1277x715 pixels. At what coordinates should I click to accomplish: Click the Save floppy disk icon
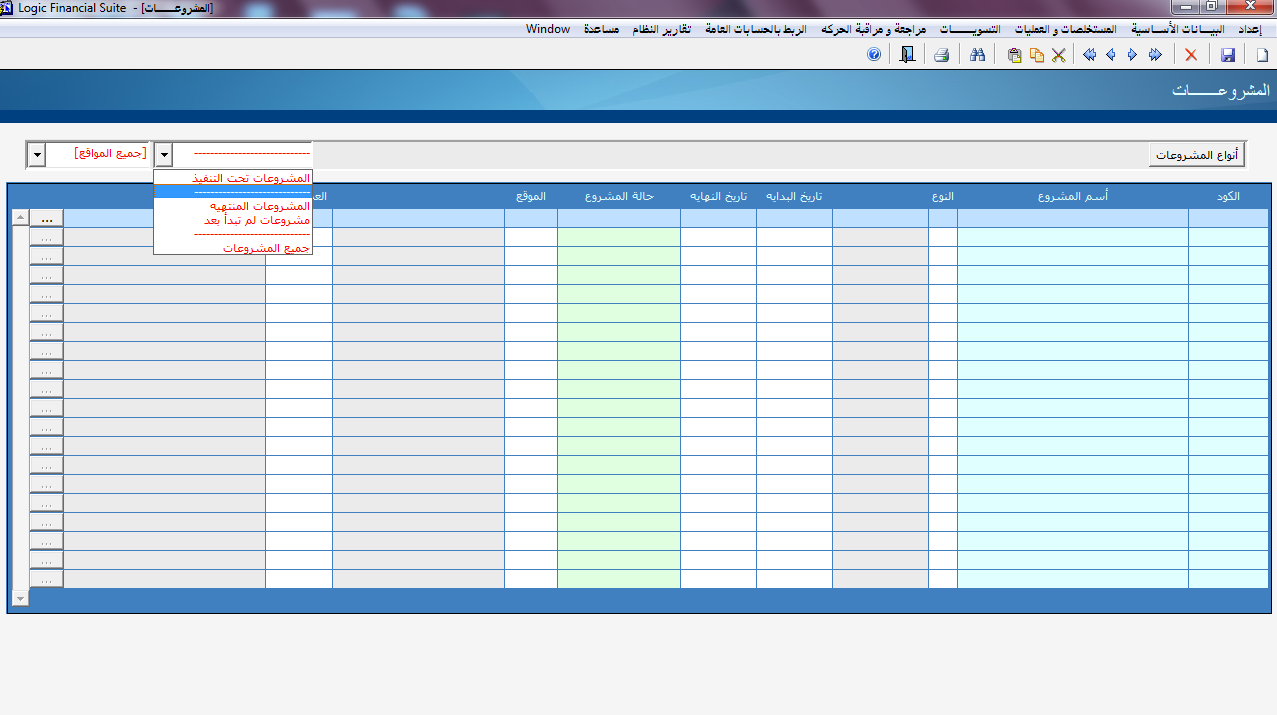pos(1228,55)
